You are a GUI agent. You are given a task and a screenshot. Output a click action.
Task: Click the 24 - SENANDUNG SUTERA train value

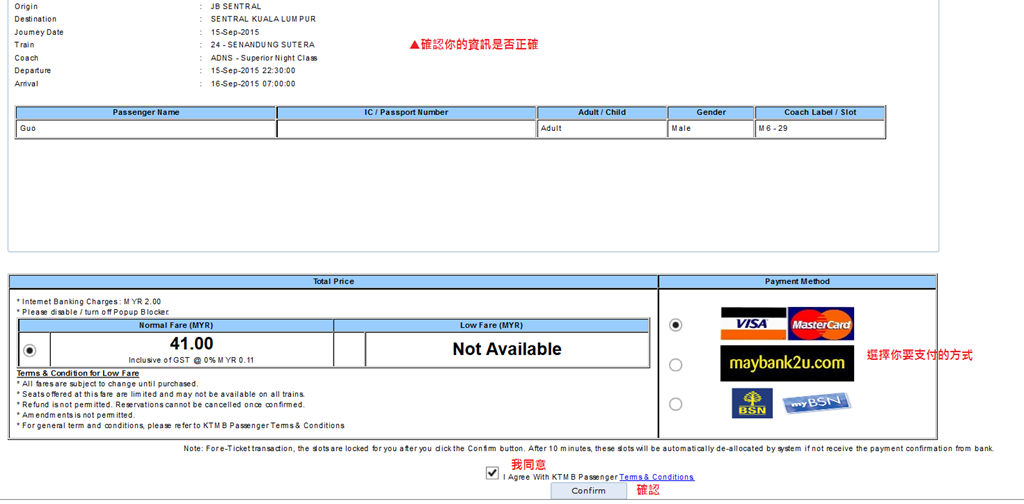pyautogui.click(x=263, y=45)
